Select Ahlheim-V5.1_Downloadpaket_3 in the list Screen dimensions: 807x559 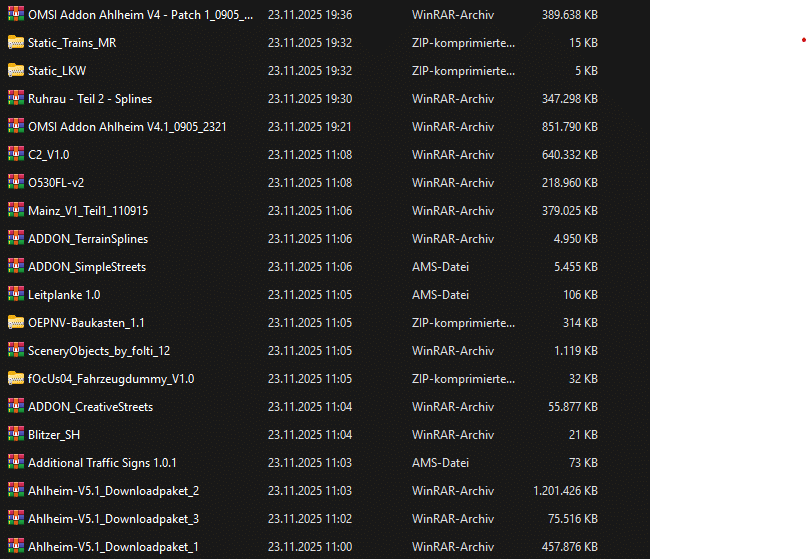point(113,519)
